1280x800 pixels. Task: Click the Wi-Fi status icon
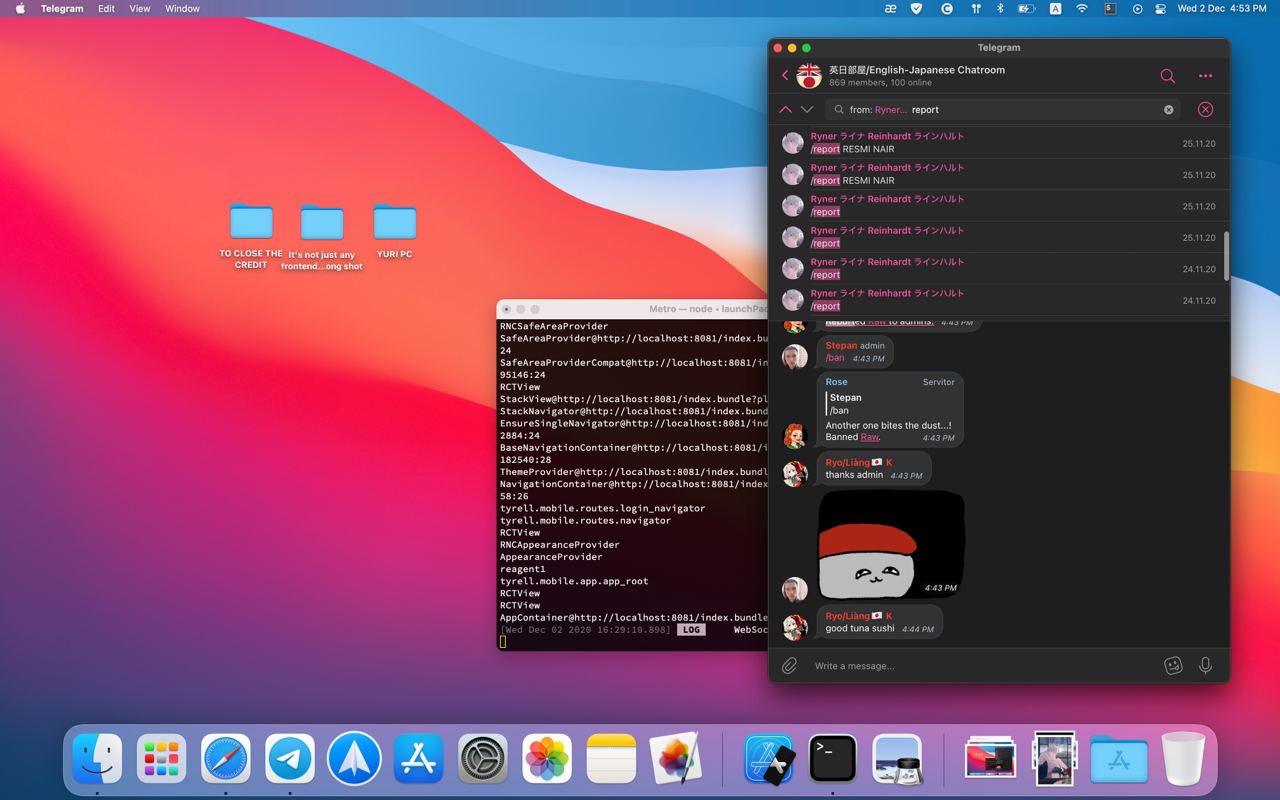1082,8
